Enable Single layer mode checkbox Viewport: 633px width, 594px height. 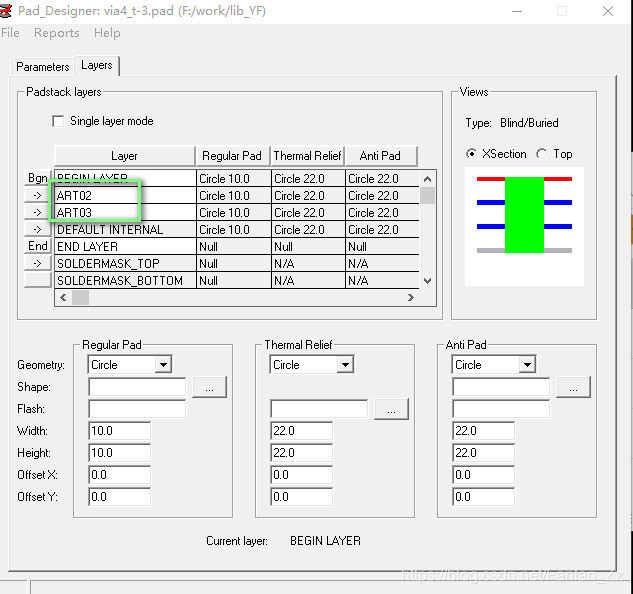[x=58, y=121]
